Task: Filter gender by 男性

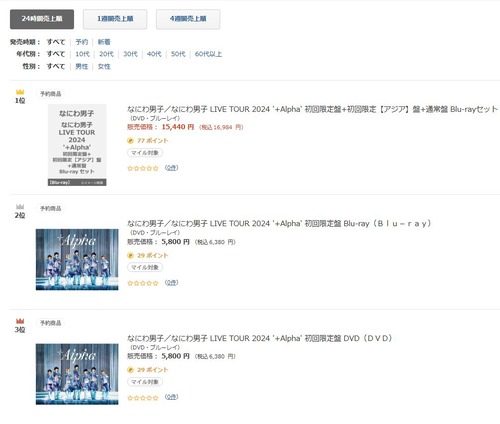Action: tap(82, 66)
